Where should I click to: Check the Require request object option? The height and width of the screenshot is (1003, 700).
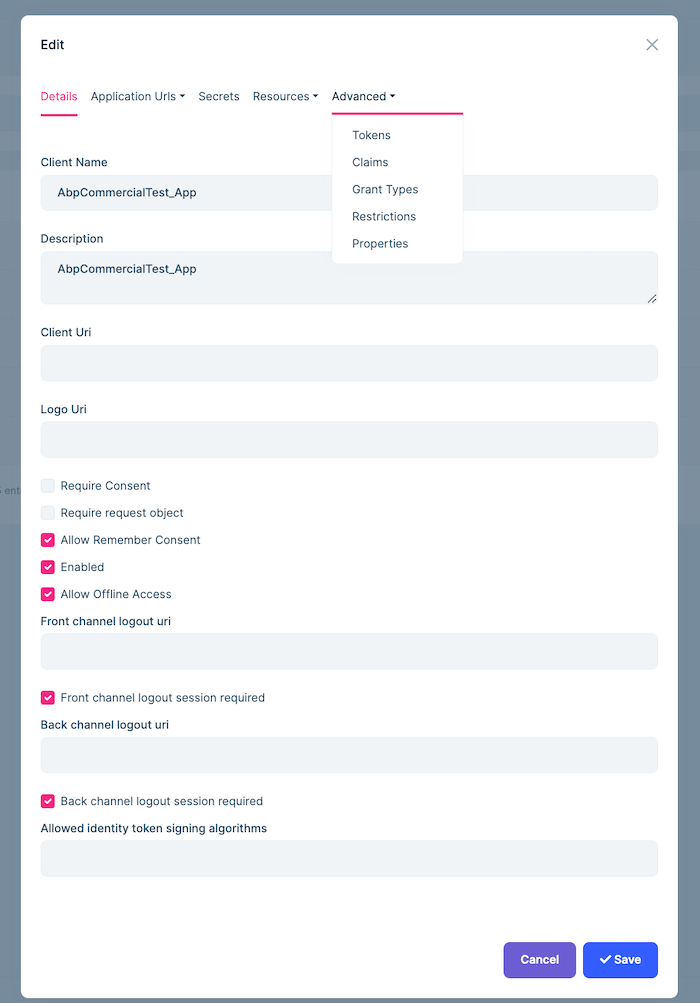tap(46, 512)
